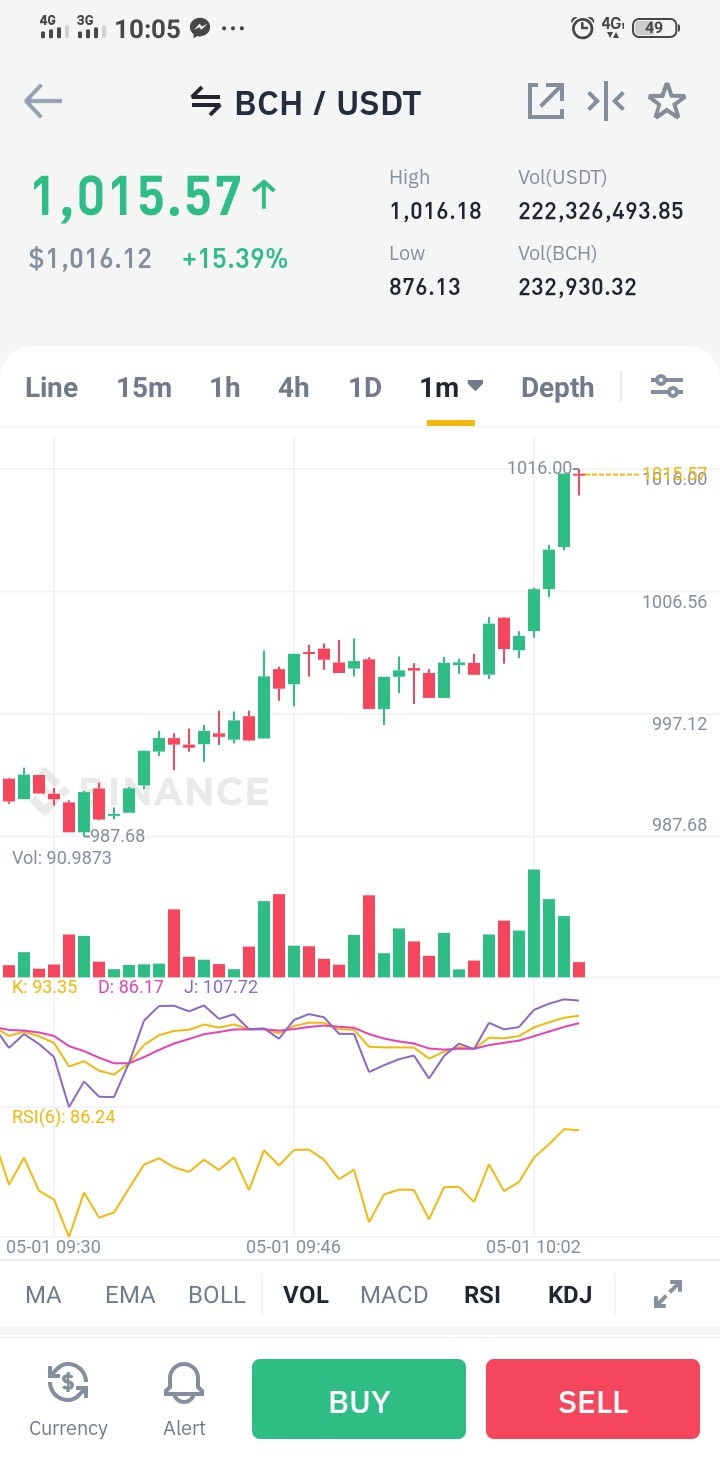Open the Alert bell
Screen dimensions: 720x1460
pos(184,1399)
